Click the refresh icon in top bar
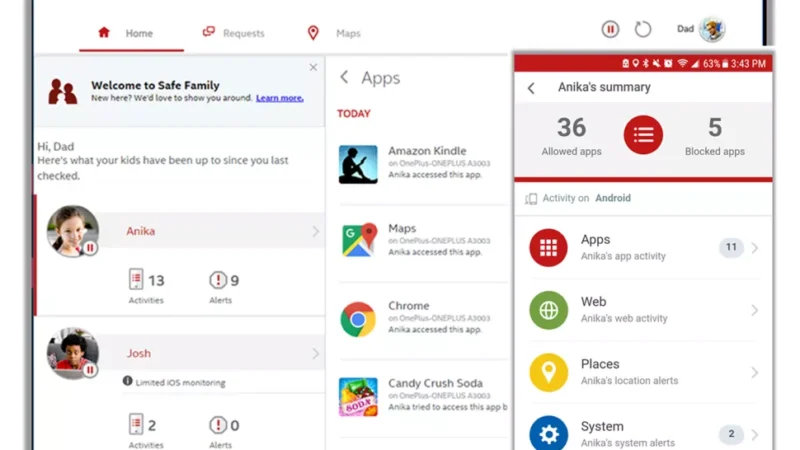The width and height of the screenshot is (800, 450). tap(643, 30)
